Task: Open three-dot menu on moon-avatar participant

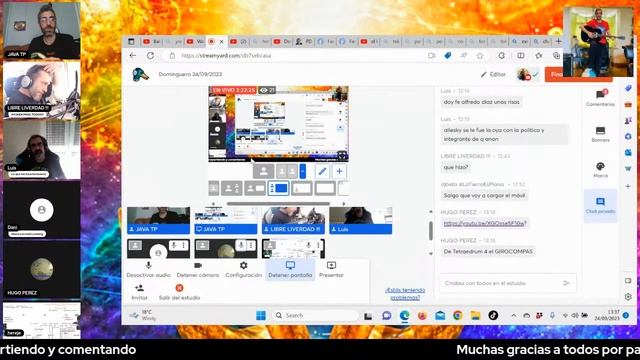Action: click(x=251, y=245)
